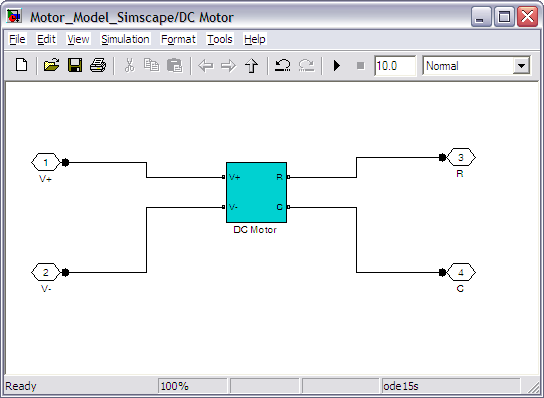Maximize the DC Motor window
Viewport: 544px width, 398px height.
tap(504, 17)
